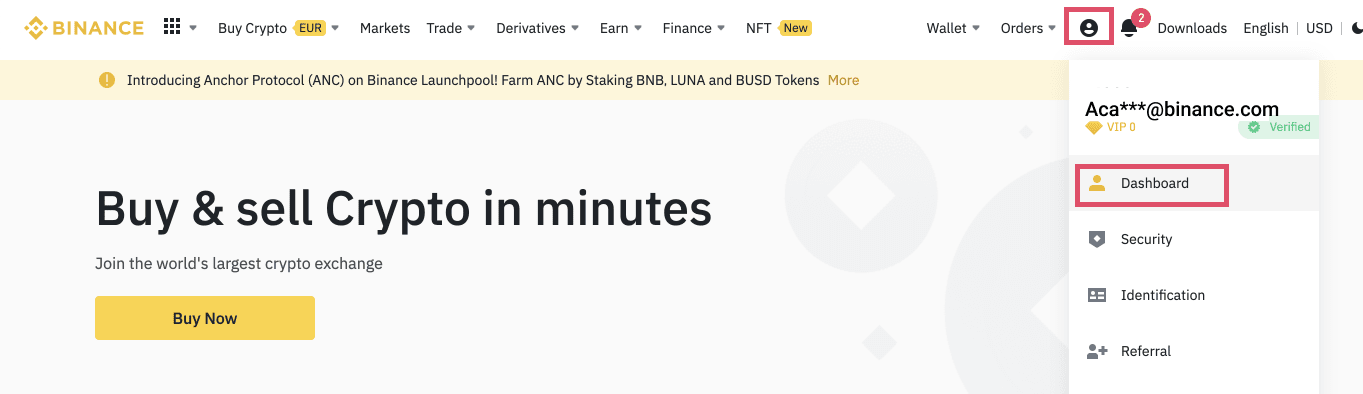Viewport: 1363px width, 394px height.
Task: Click the Buy Now button
Action: [205, 318]
